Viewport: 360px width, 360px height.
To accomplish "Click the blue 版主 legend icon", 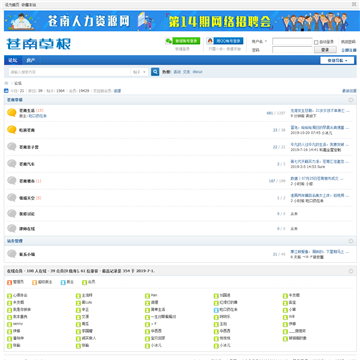I will [x=63, y=282].
